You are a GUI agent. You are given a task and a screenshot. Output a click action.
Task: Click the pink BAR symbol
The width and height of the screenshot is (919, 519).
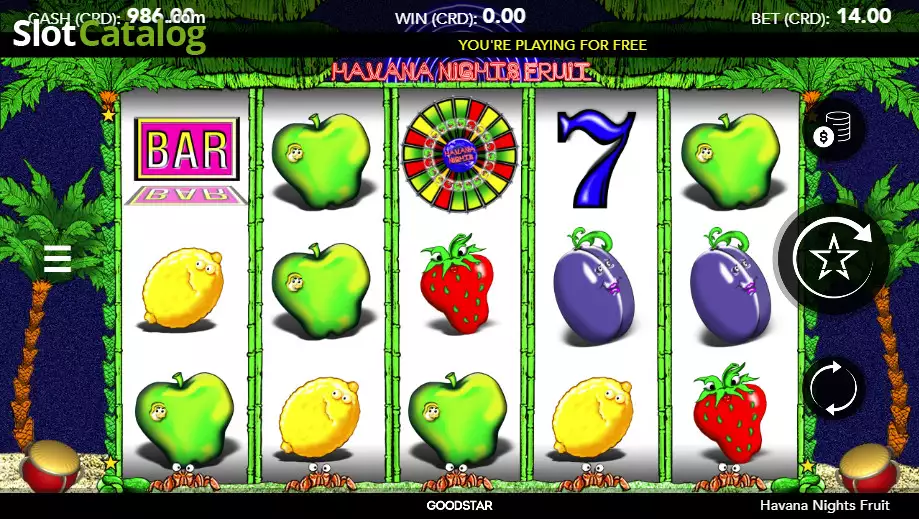[x=187, y=149]
